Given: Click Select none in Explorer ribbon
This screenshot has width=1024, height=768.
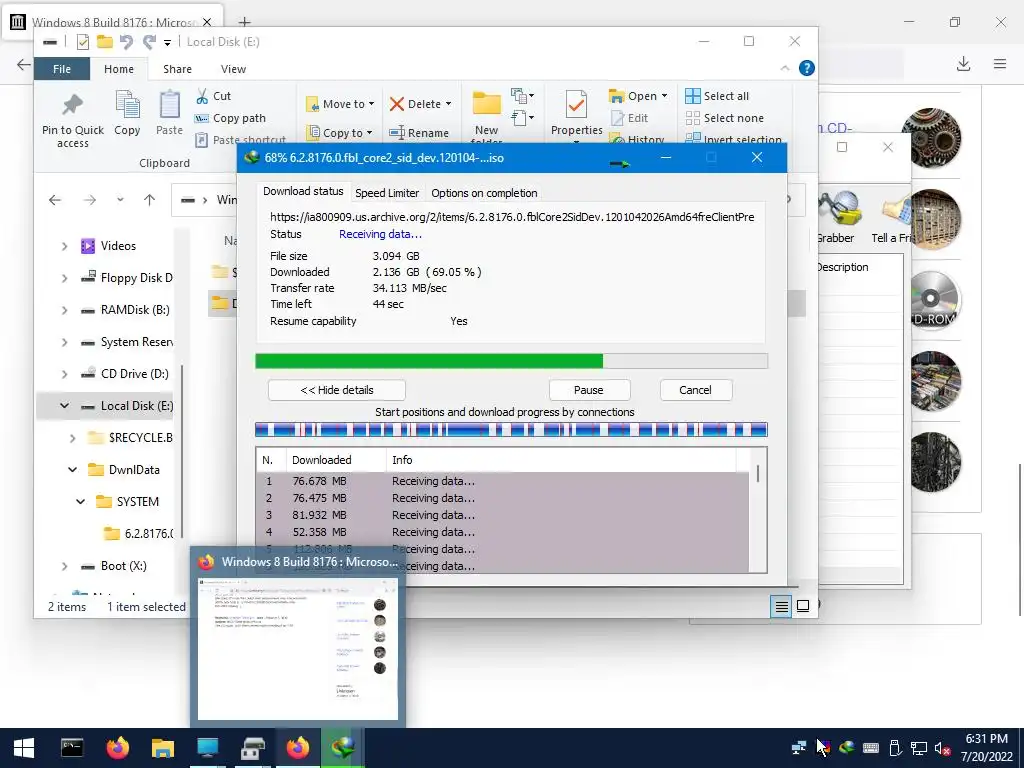Looking at the screenshot, I should point(724,118).
